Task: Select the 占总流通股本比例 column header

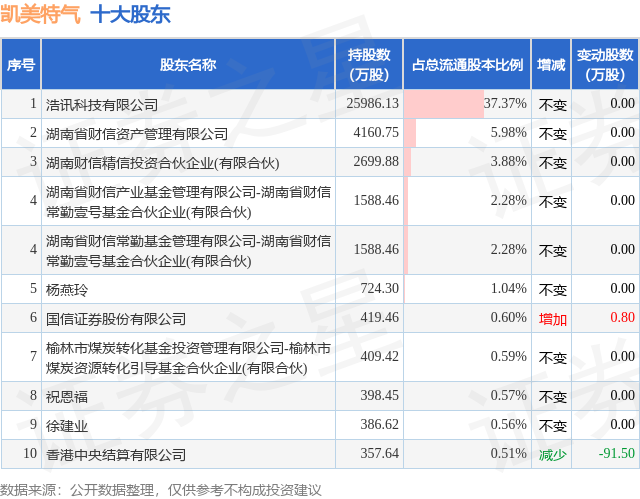Action: tap(467, 64)
